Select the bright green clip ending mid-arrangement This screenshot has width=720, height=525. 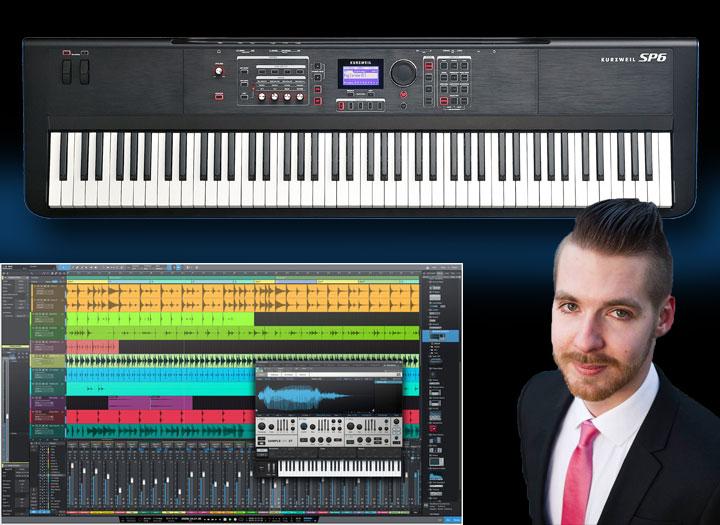point(160,319)
